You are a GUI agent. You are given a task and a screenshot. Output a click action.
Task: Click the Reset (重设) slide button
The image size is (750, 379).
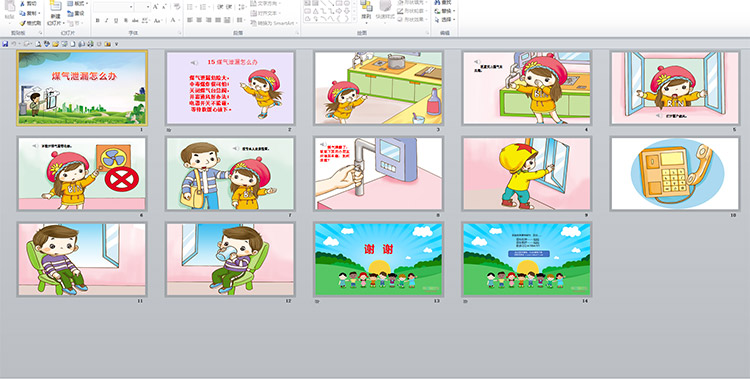coord(76,13)
